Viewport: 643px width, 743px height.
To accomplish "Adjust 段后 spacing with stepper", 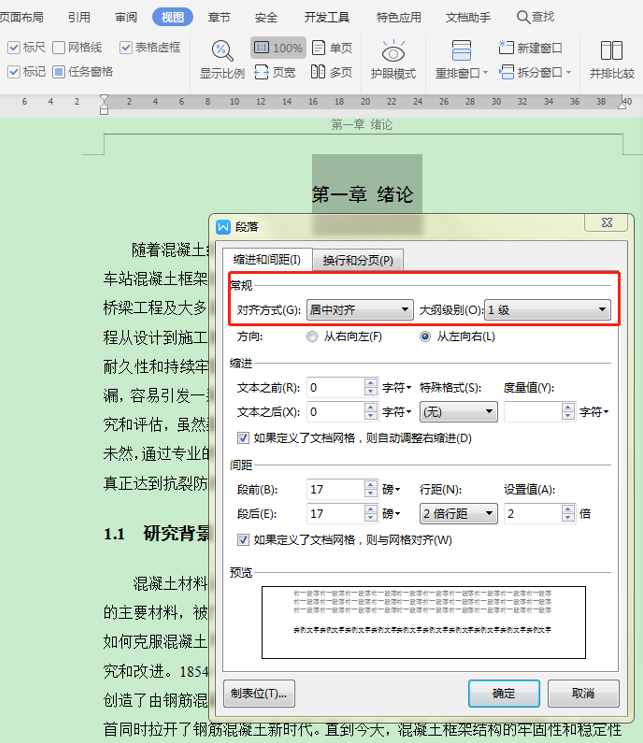I will [371, 514].
